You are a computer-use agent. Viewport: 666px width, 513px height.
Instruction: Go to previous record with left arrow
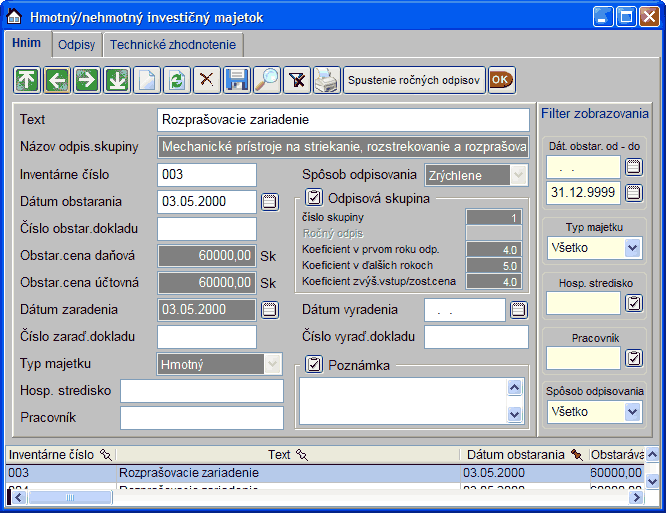tap(57, 80)
